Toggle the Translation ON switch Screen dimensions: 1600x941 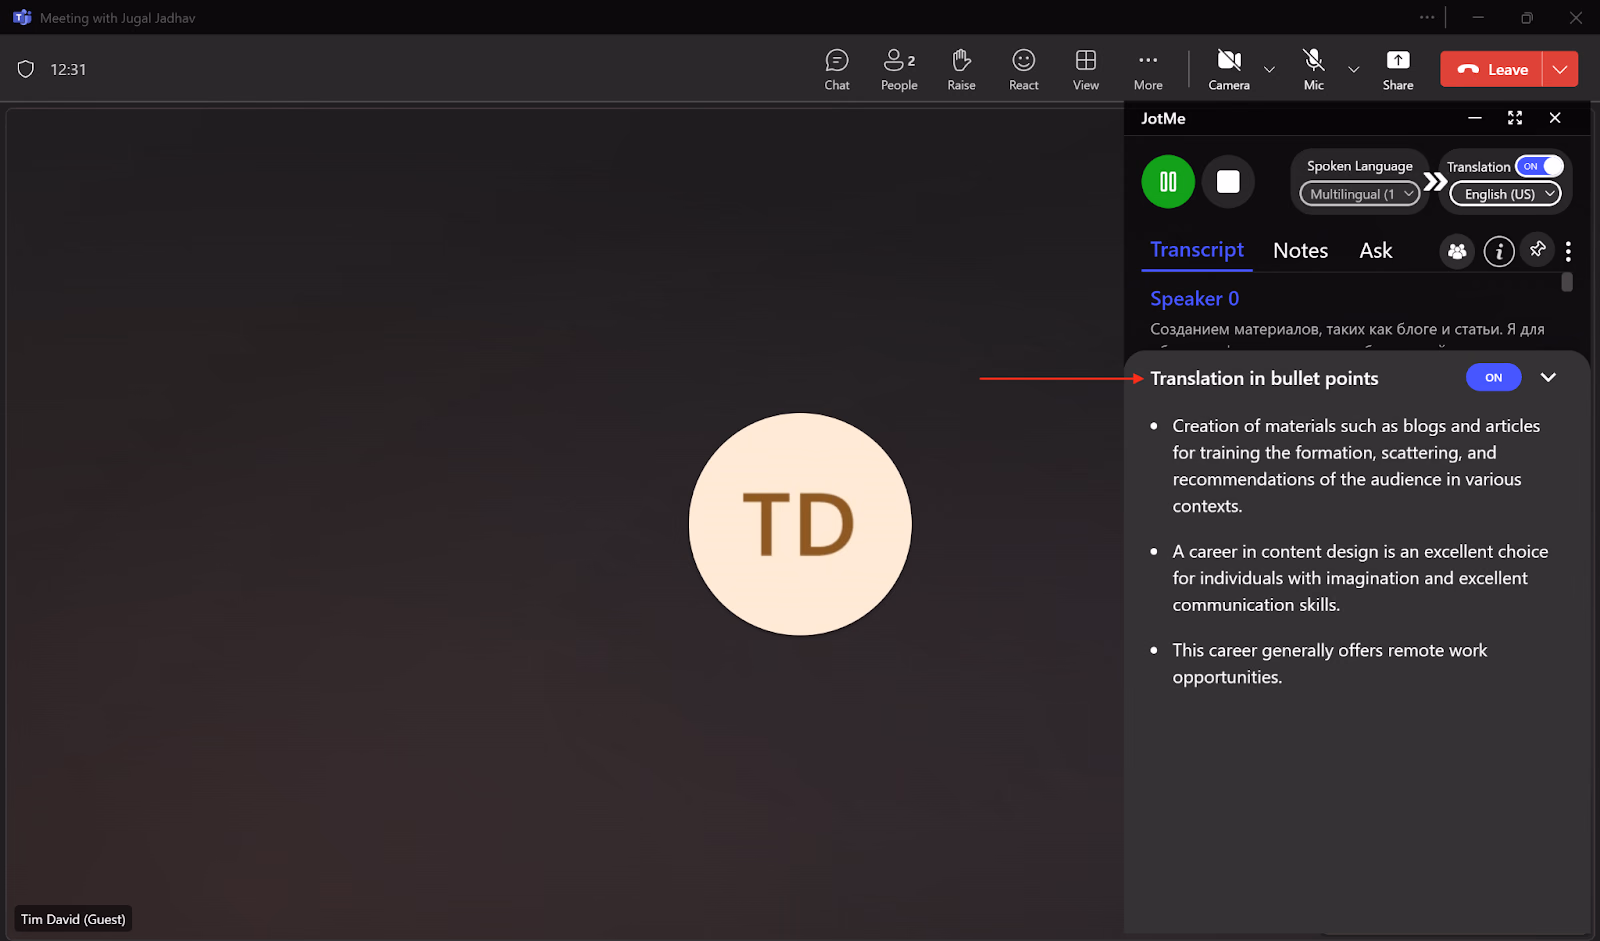[x=1539, y=166]
